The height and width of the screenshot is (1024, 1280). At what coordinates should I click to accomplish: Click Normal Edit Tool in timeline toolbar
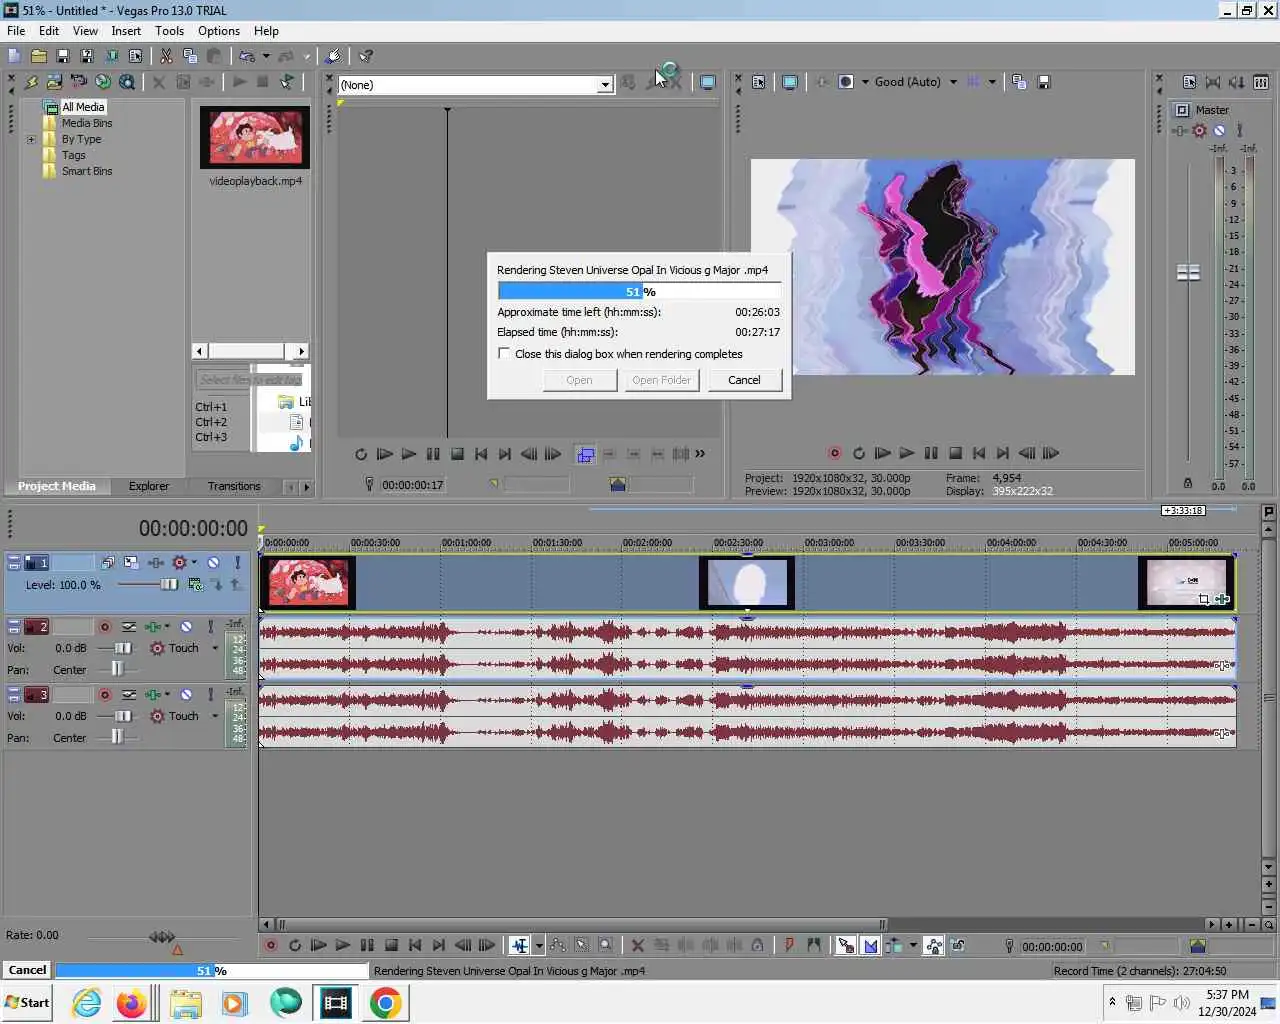coord(520,945)
